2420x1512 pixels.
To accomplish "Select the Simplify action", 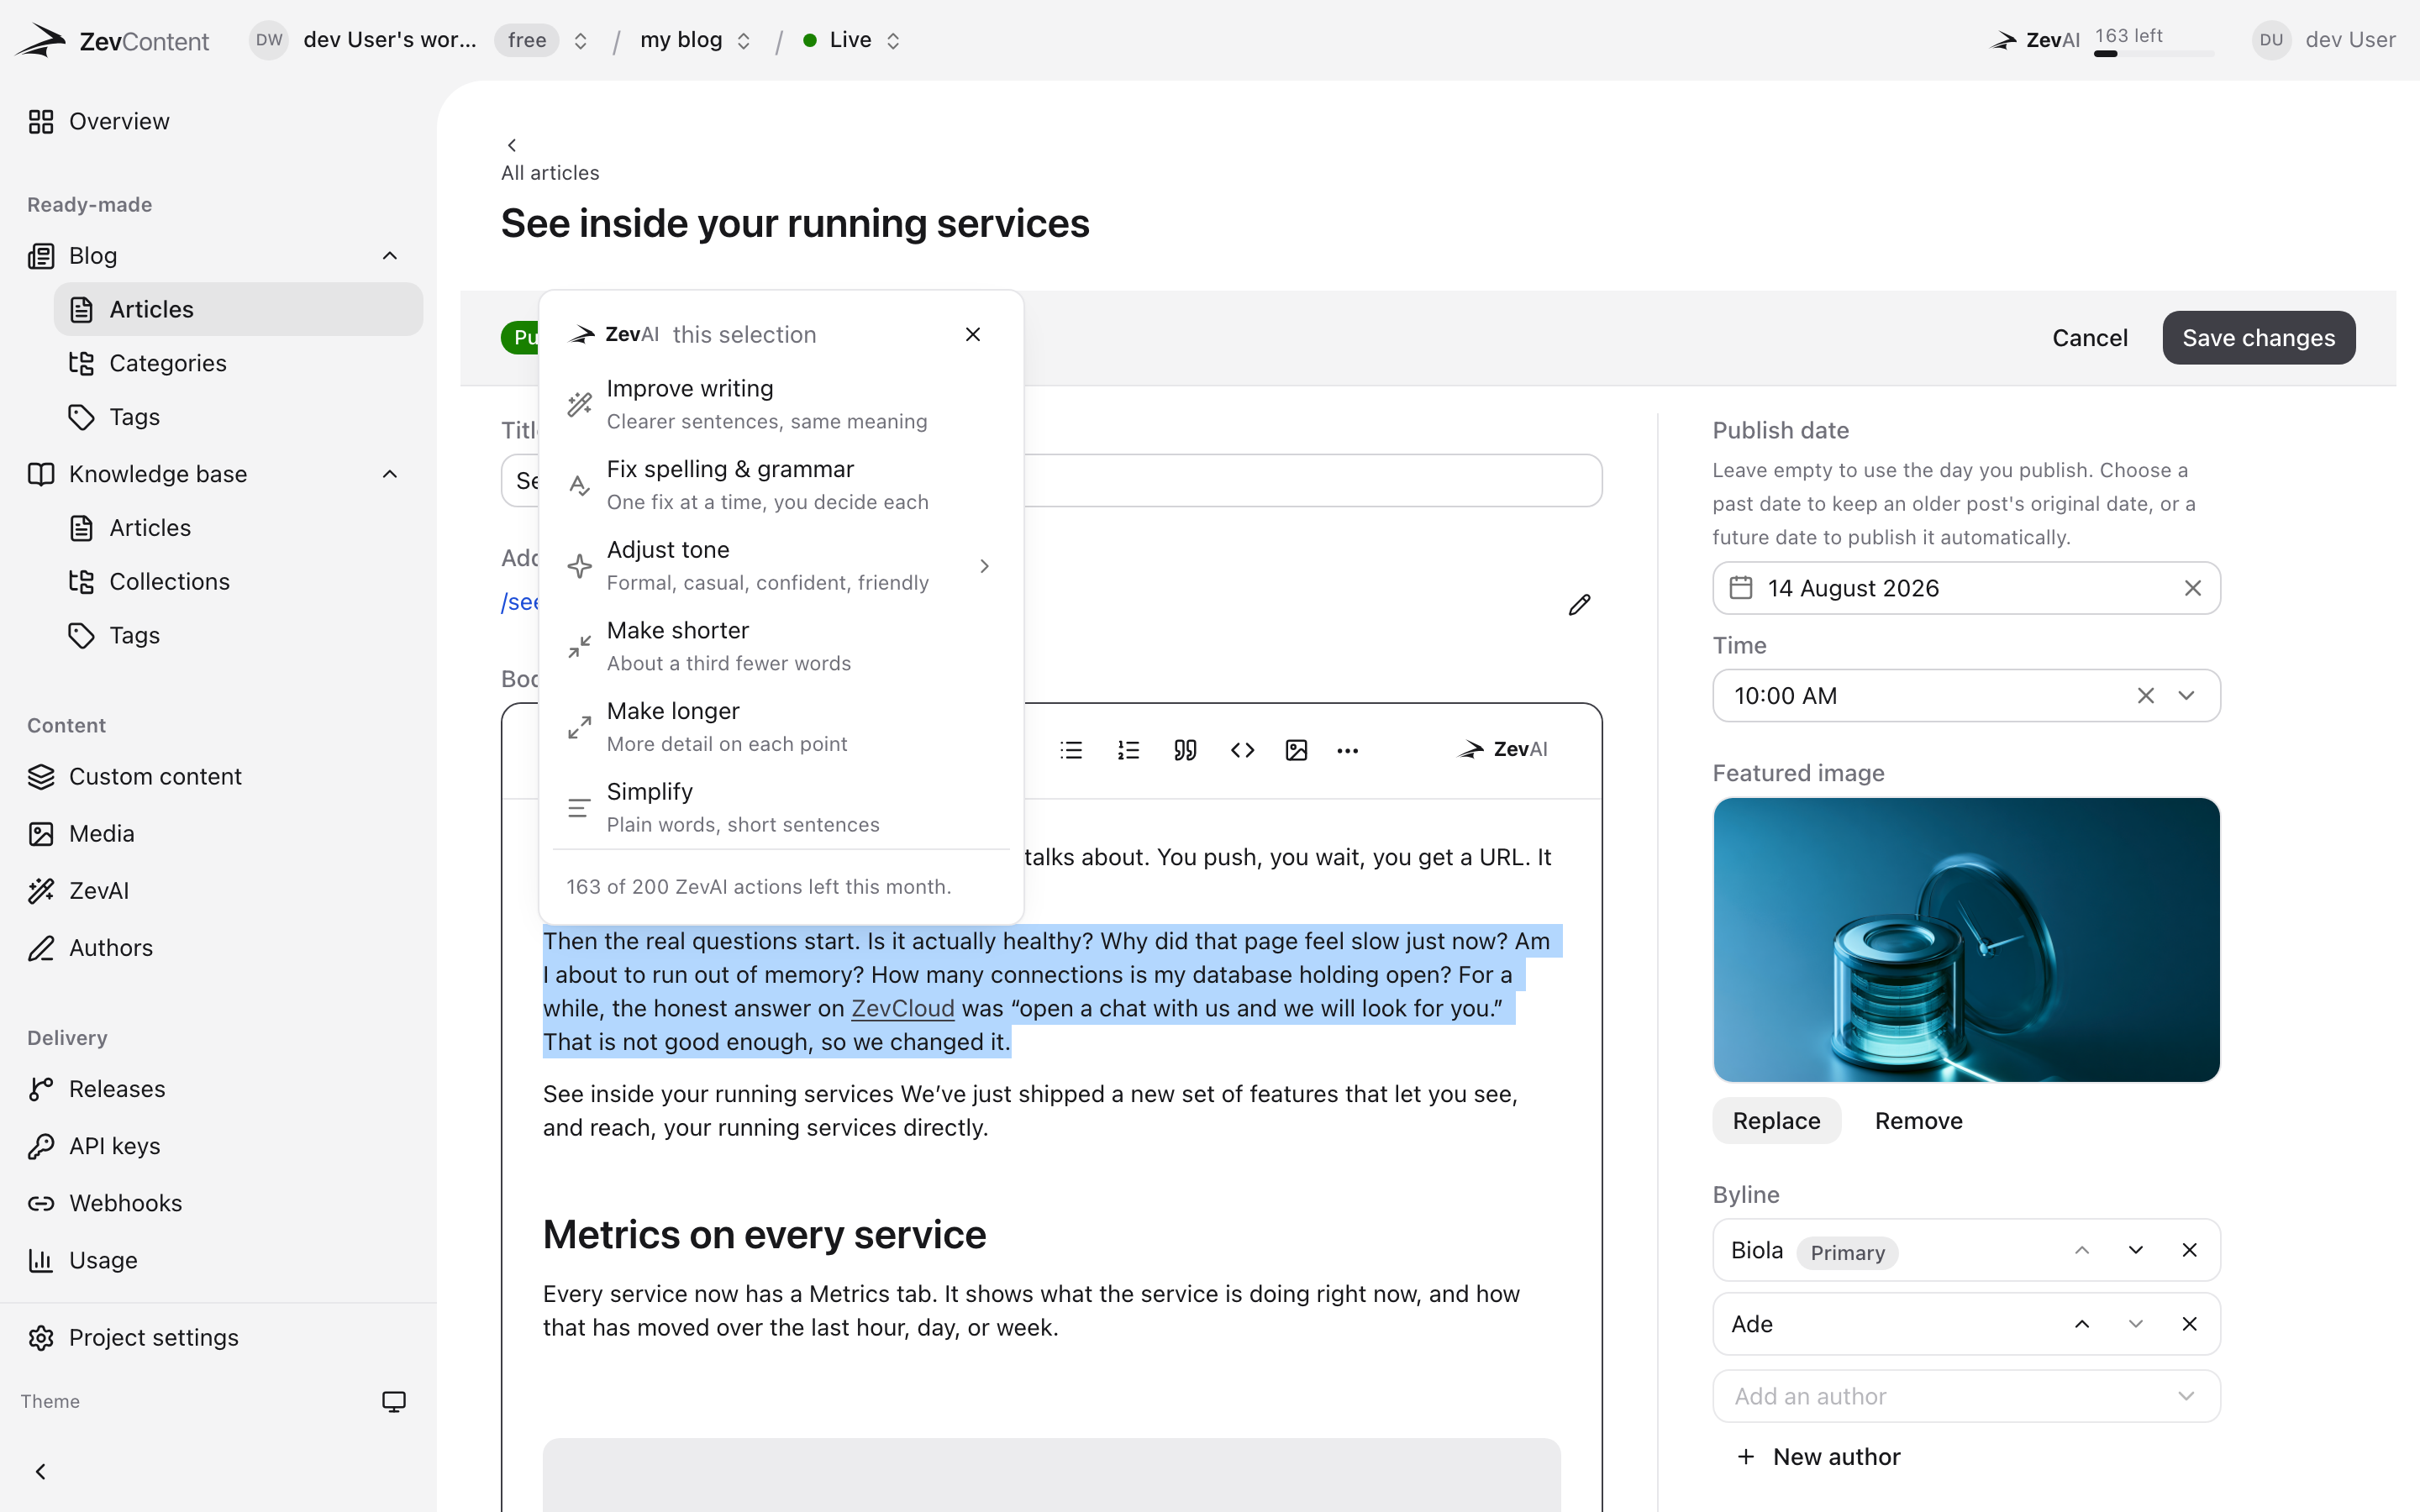I will 780,807.
